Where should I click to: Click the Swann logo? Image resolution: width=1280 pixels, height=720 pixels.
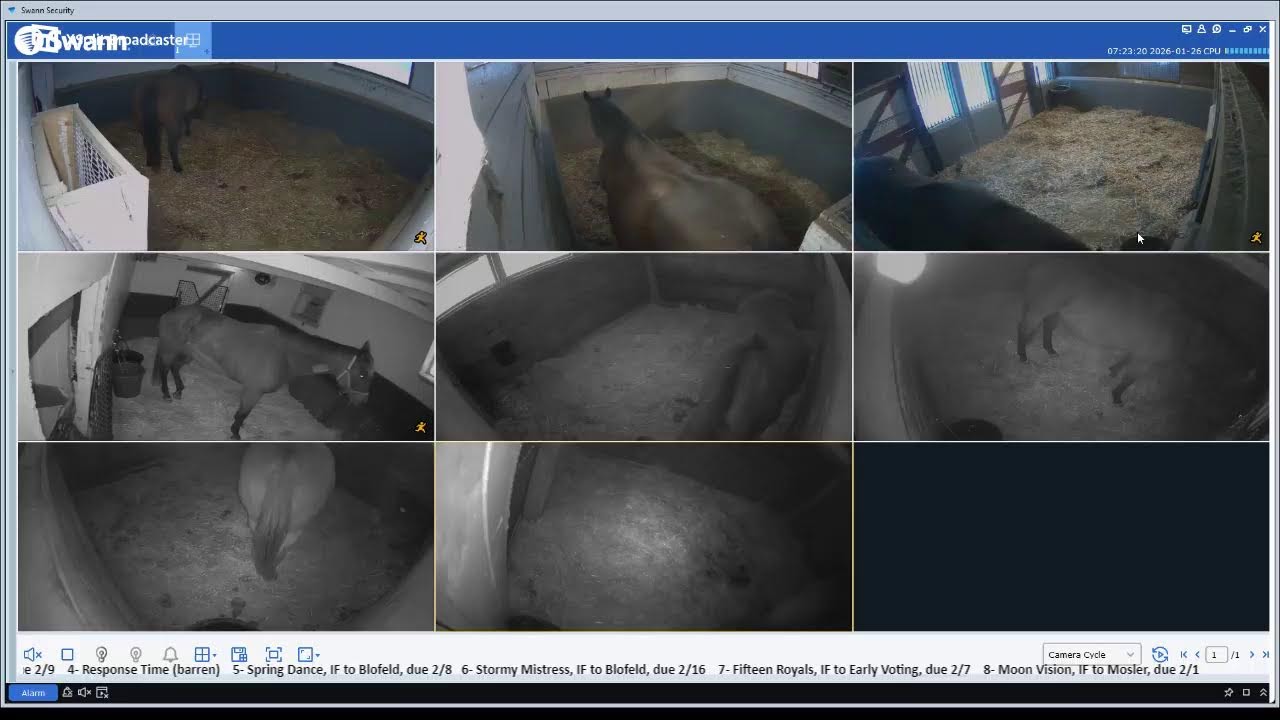pos(70,41)
